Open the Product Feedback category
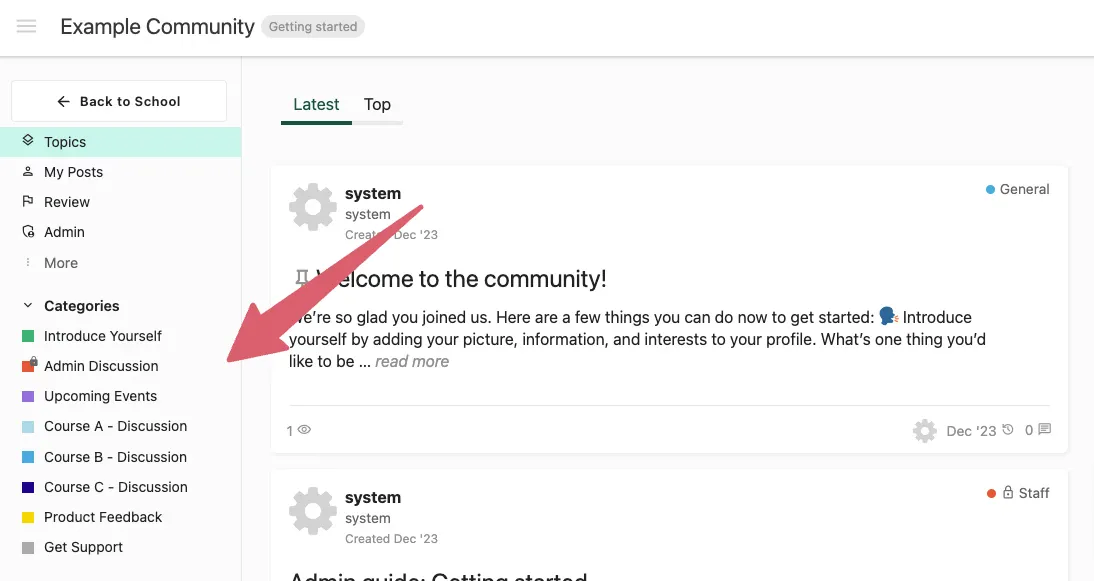 click(103, 517)
